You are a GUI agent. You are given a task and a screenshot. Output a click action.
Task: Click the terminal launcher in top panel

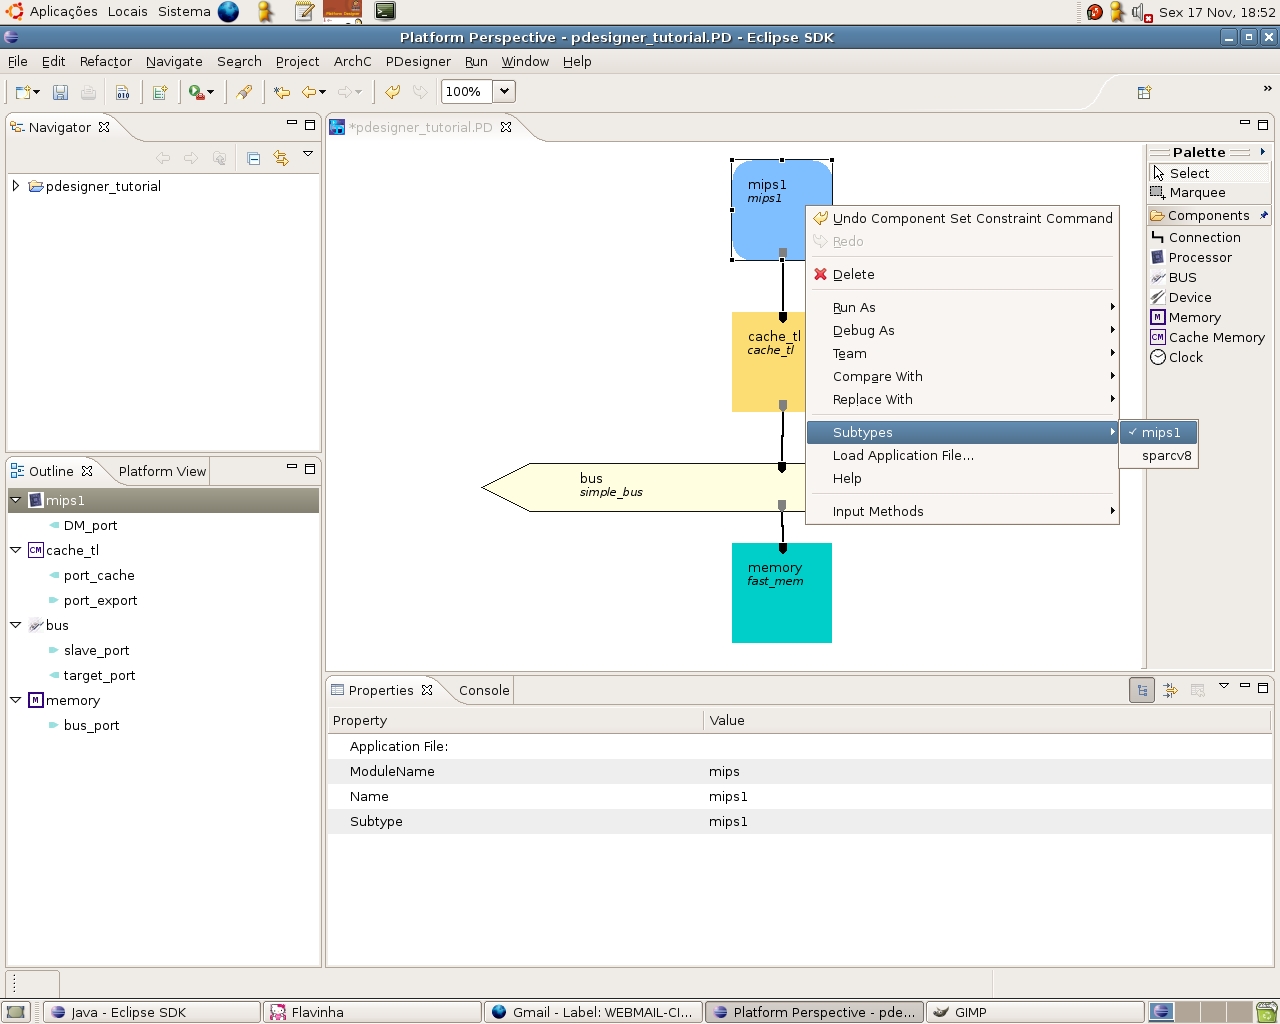pyautogui.click(x=385, y=11)
